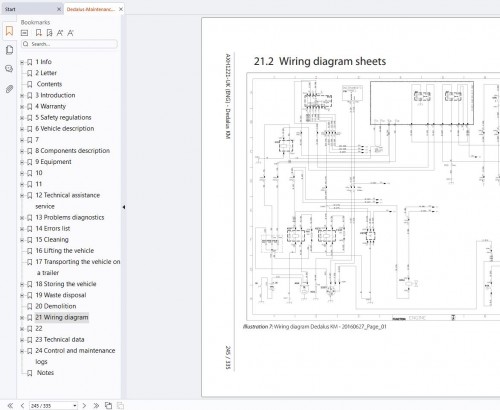Jump to 7 bookmark entry
Screen dimensions: 500x410
point(37,140)
